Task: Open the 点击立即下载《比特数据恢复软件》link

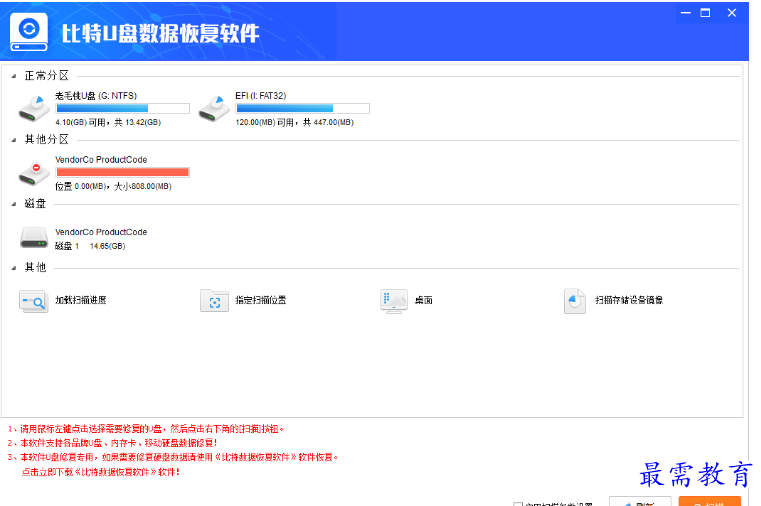Action: (100, 472)
